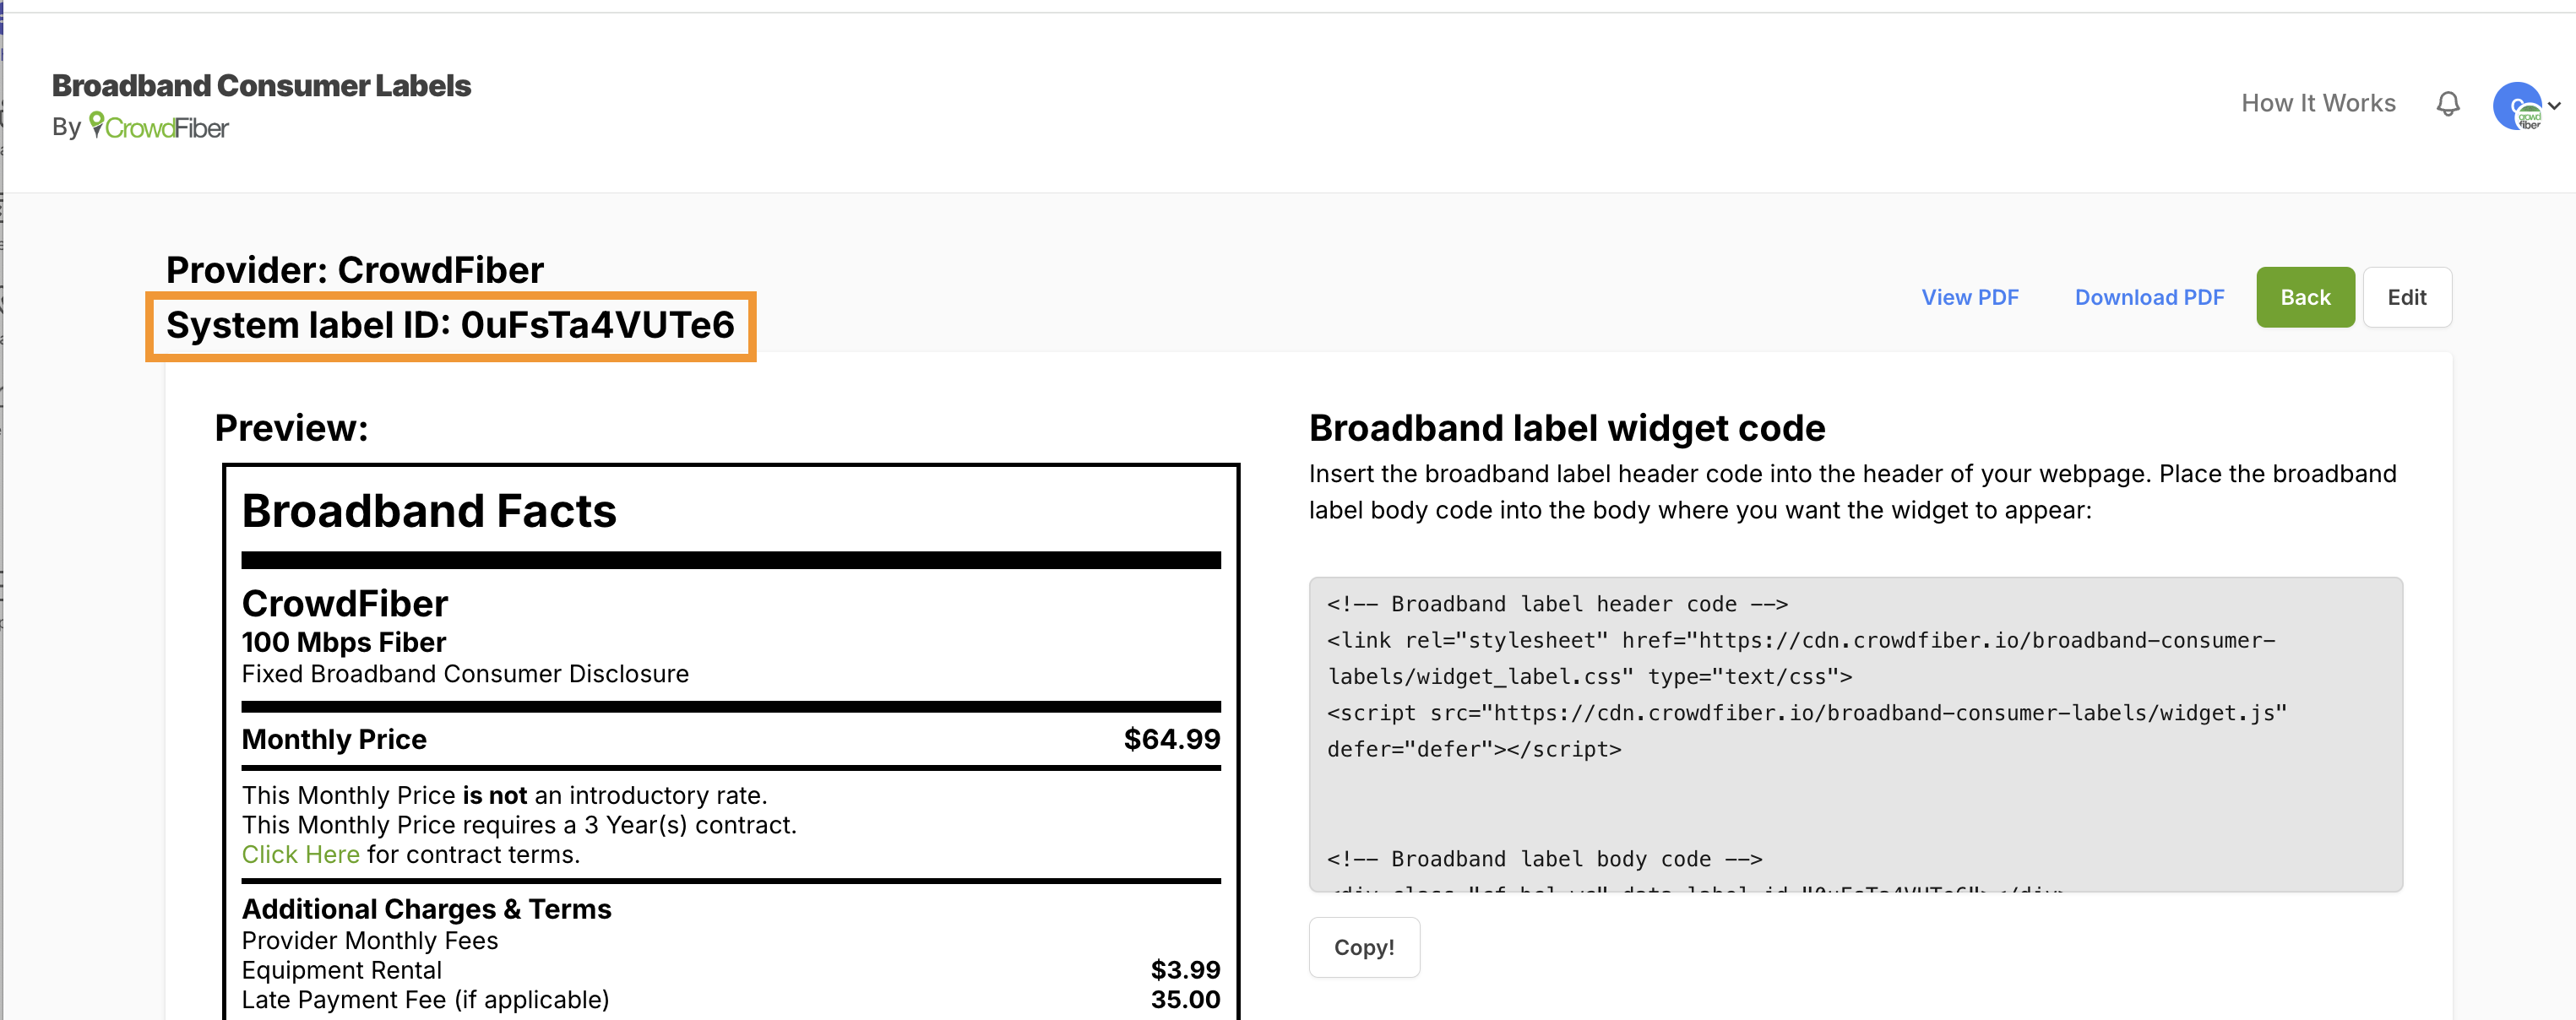Screen dimensions: 2576x1020
Task: Open the notification bell icon
Action: tap(2448, 104)
